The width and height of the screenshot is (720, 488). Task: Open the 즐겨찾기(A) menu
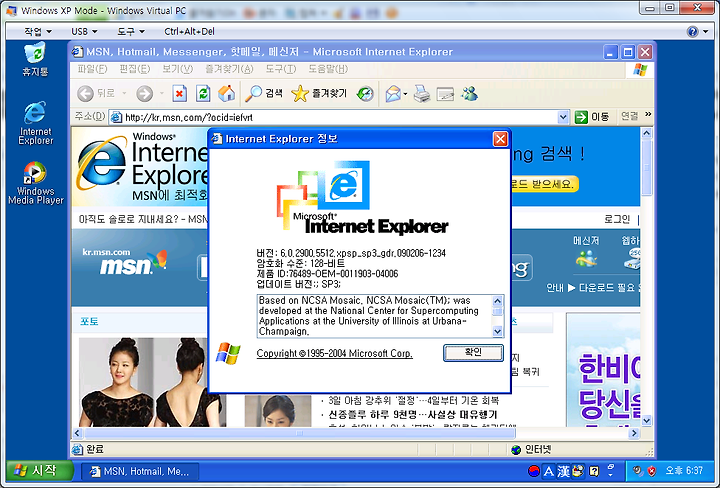point(229,69)
